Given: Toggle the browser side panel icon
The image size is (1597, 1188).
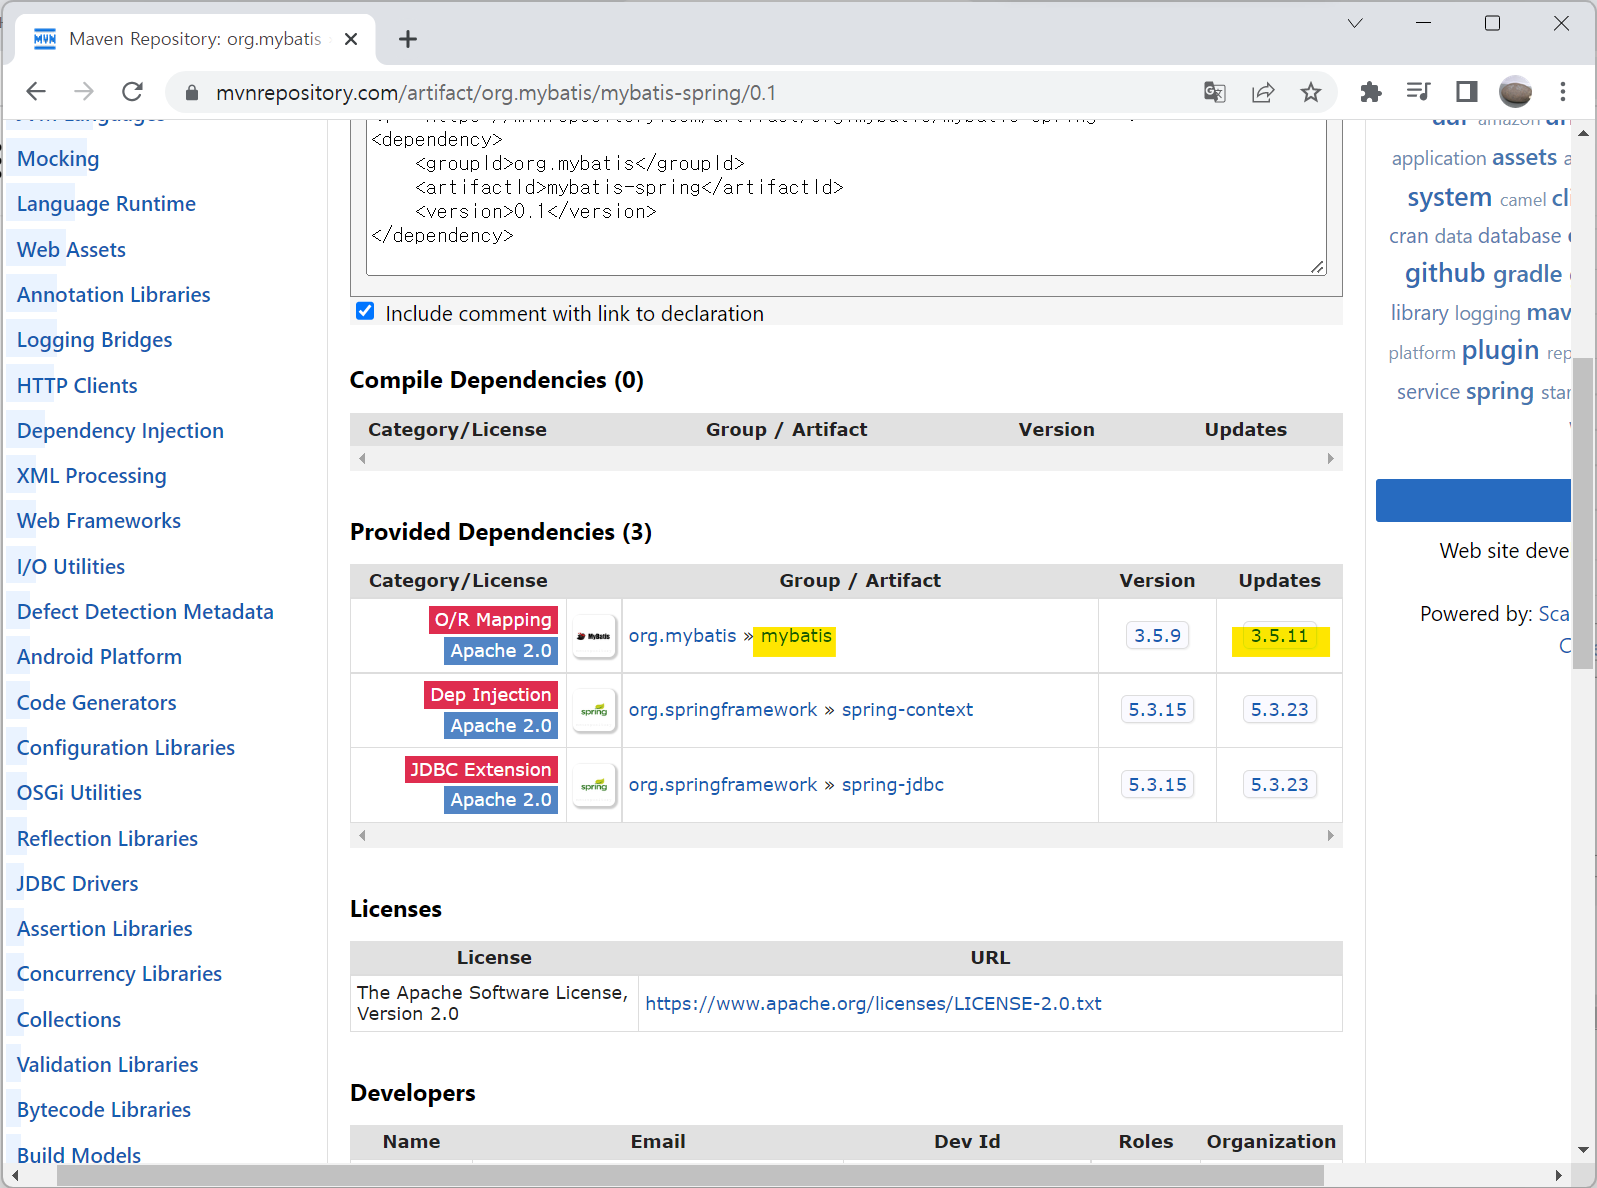Looking at the screenshot, I should point(1467,92).
